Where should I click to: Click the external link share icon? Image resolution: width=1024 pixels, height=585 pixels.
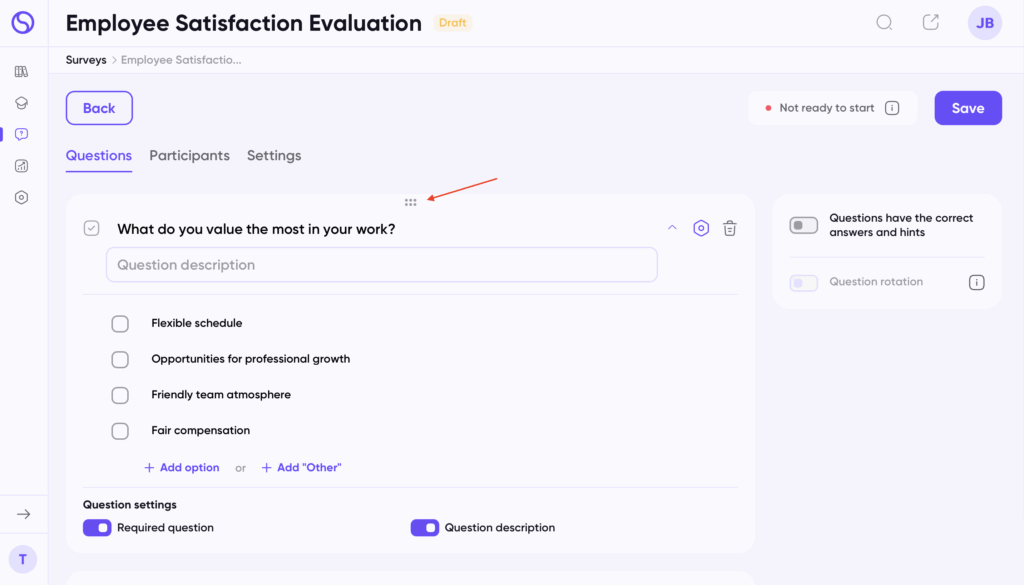coord(931,22)
